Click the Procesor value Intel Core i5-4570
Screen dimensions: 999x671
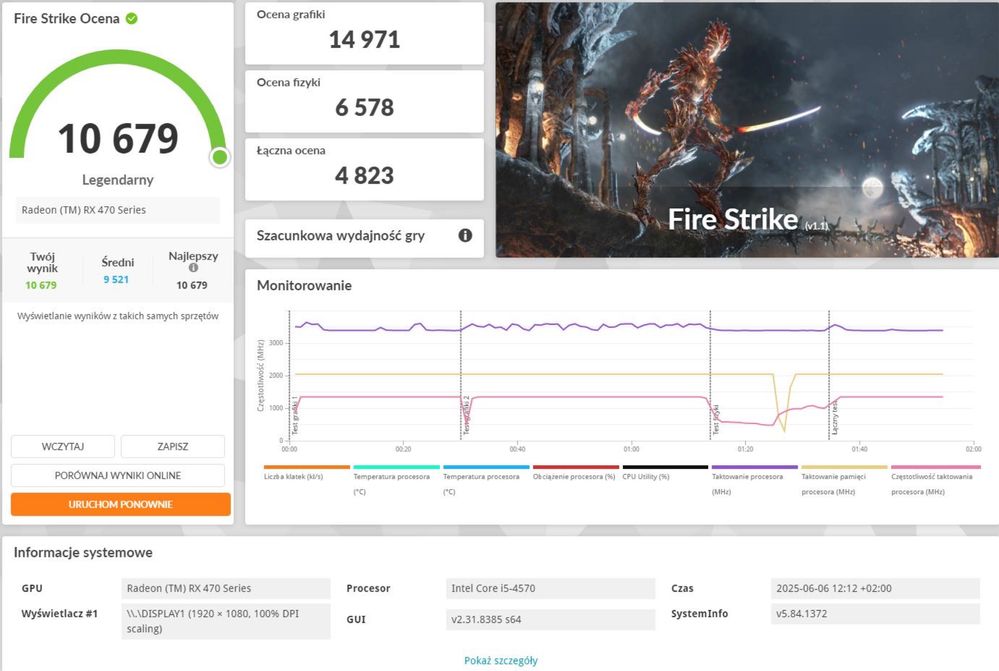click(x=550, y=588)
